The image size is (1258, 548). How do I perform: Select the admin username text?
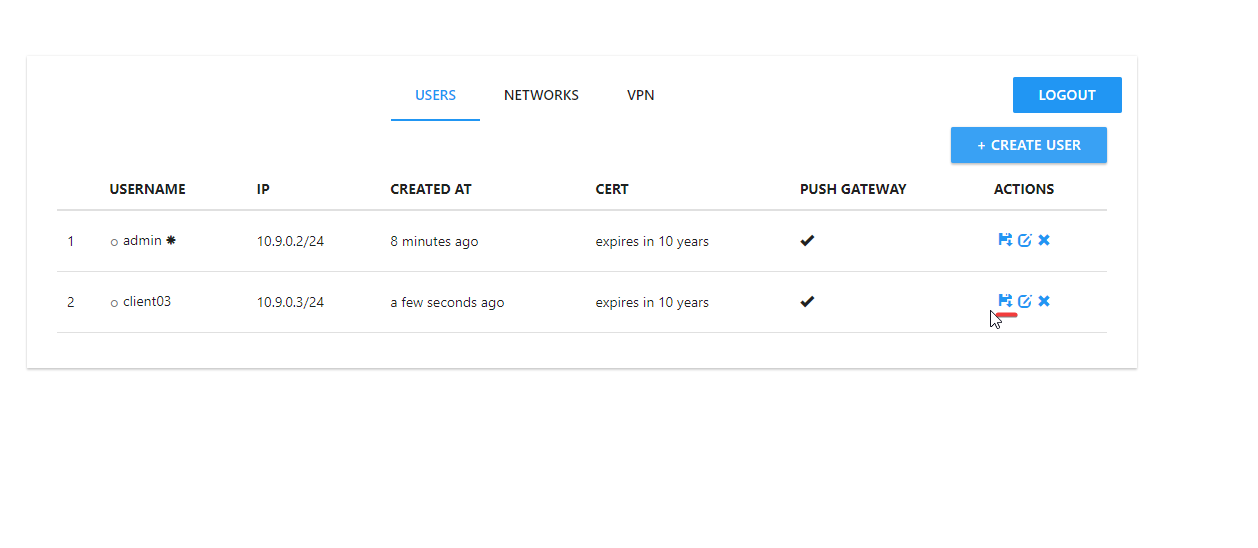(142, 241)
